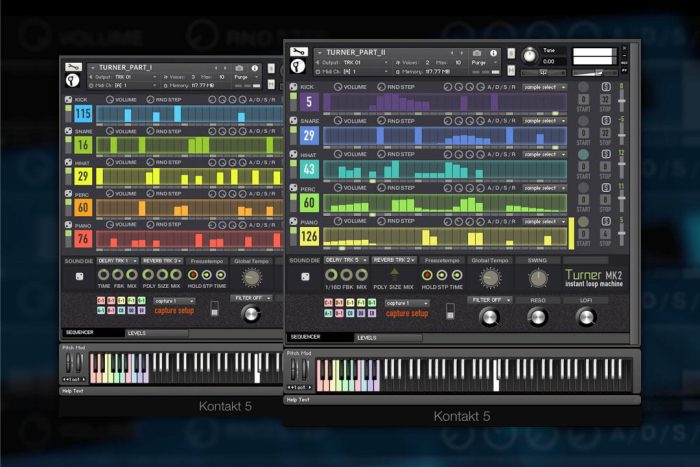
Task: Click capture setup in TURNER_PART_I
Action: click(174, 310)
